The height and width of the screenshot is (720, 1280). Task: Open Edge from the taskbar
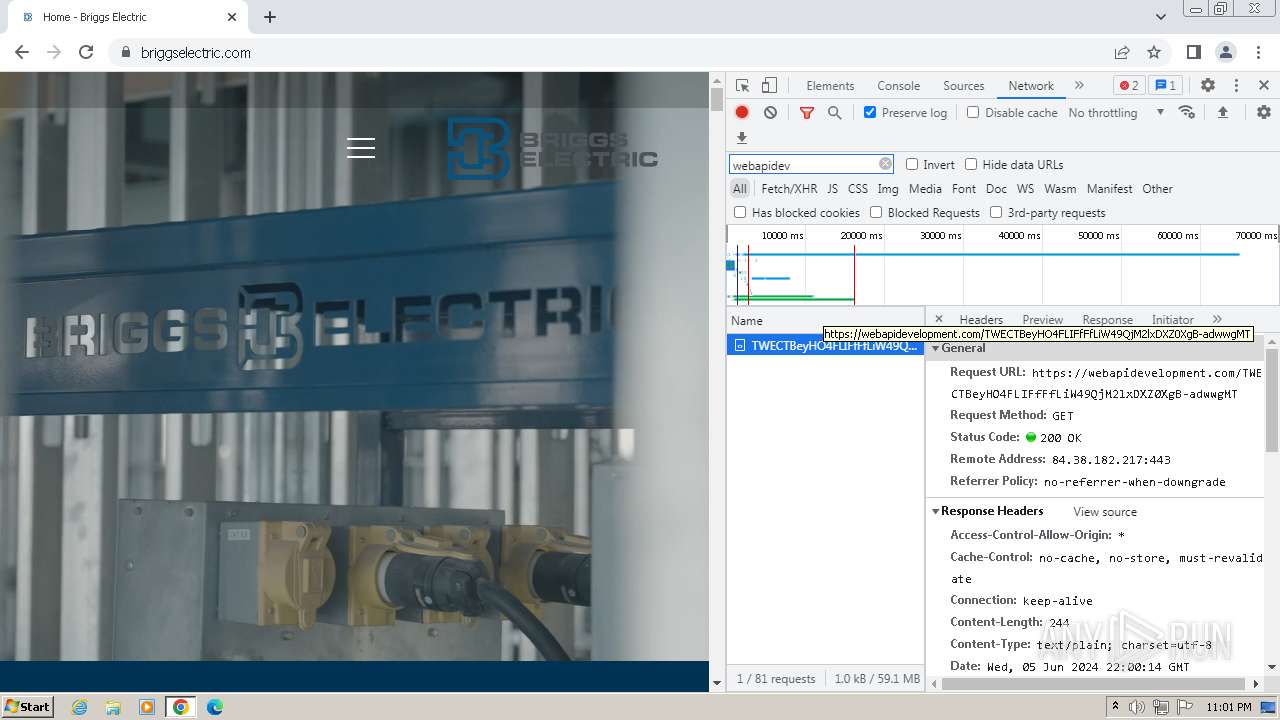[x=214, y=707]
